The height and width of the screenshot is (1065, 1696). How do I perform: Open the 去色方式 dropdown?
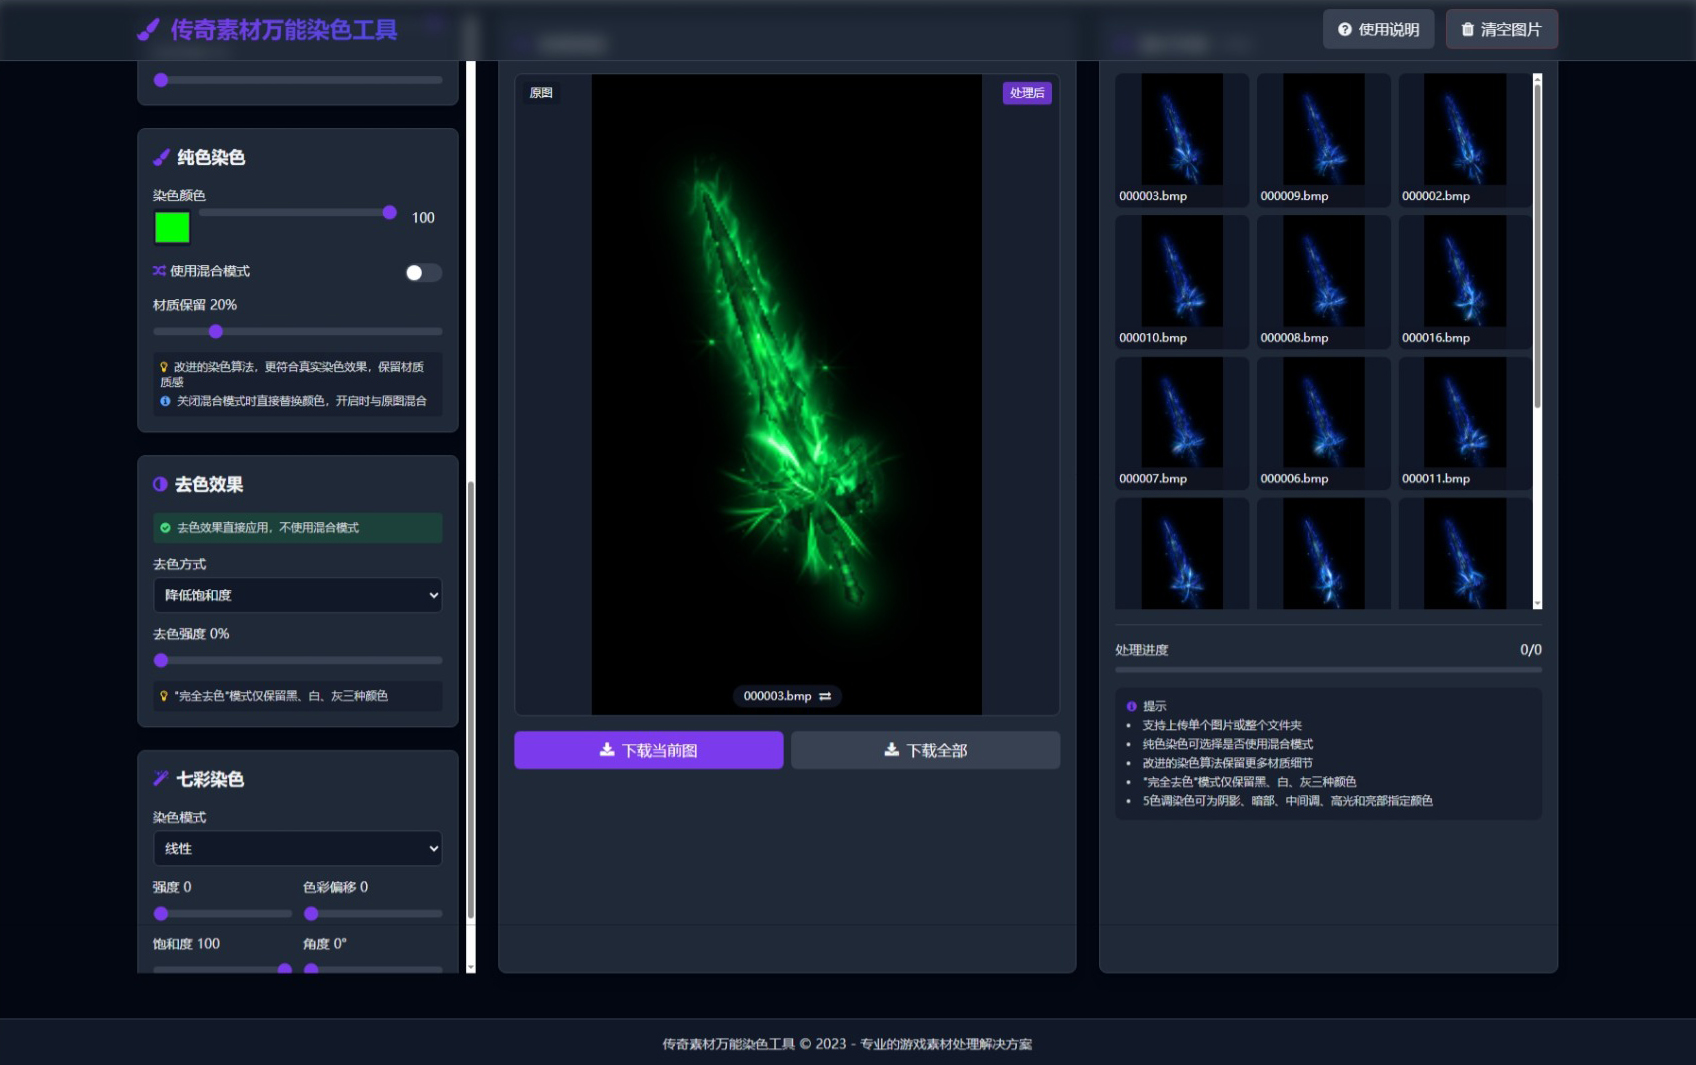pos(297,595)
